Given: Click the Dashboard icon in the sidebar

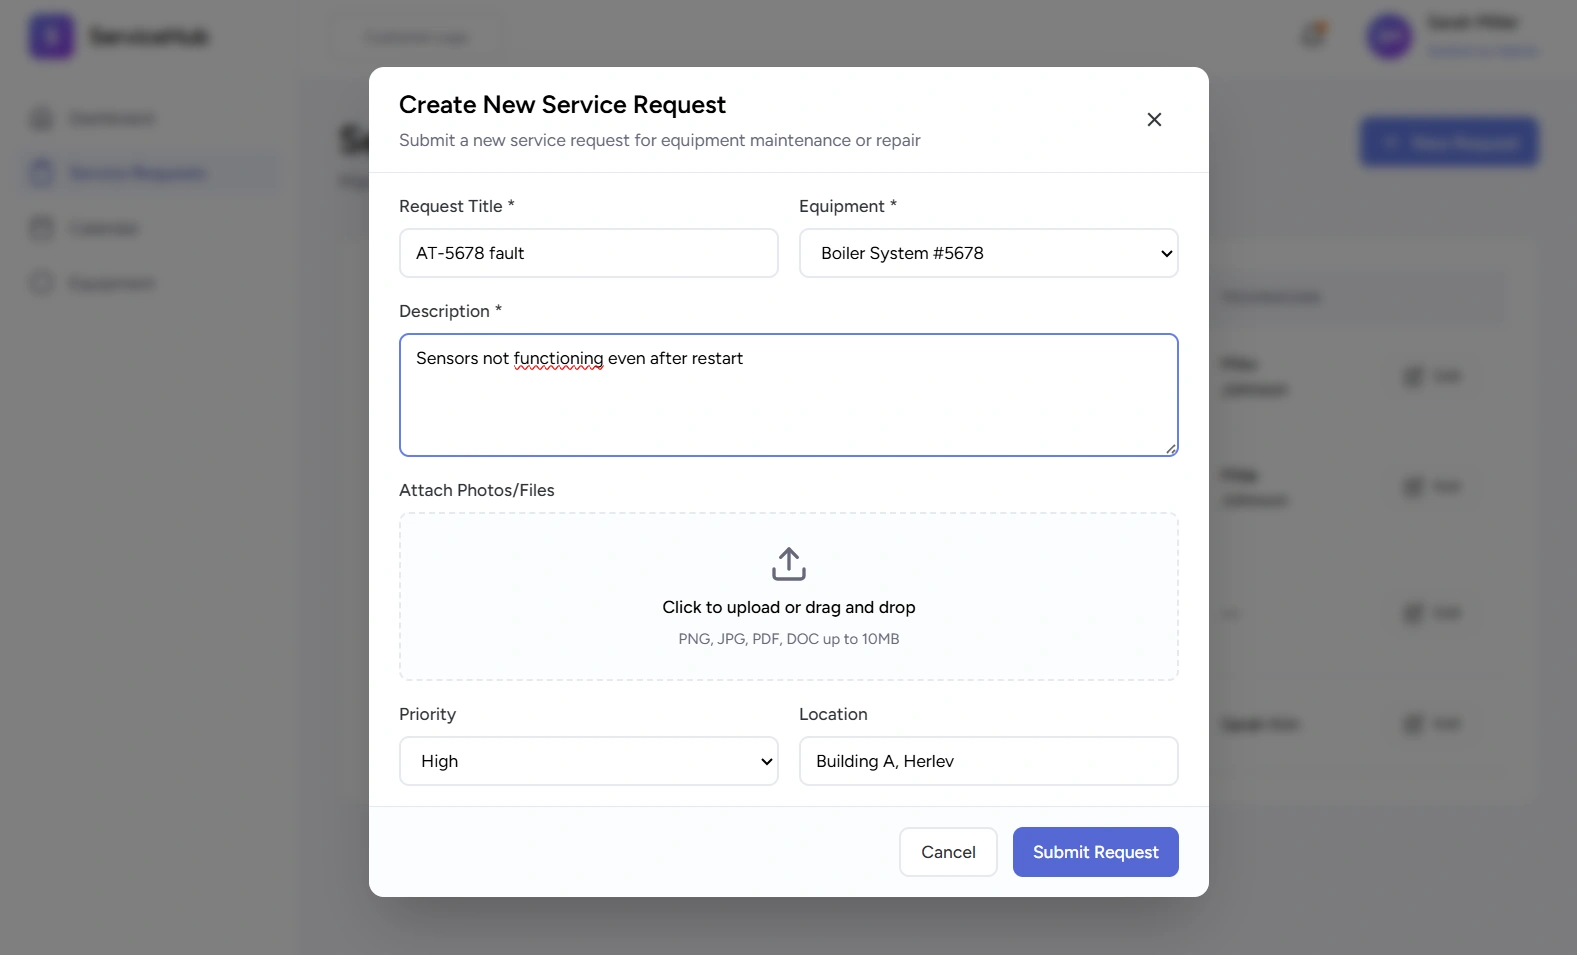Looking at the screenshot, I should 42,119.
